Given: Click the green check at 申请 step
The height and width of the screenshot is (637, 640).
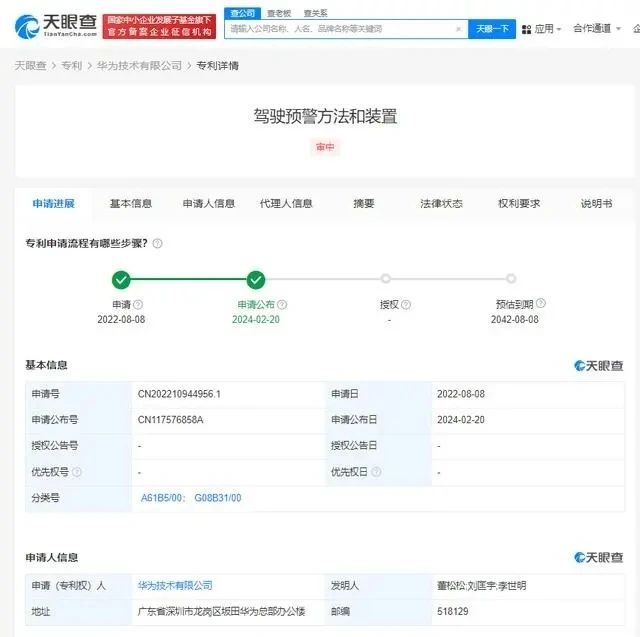Looking at the screenshot, I should pos(121,280).
